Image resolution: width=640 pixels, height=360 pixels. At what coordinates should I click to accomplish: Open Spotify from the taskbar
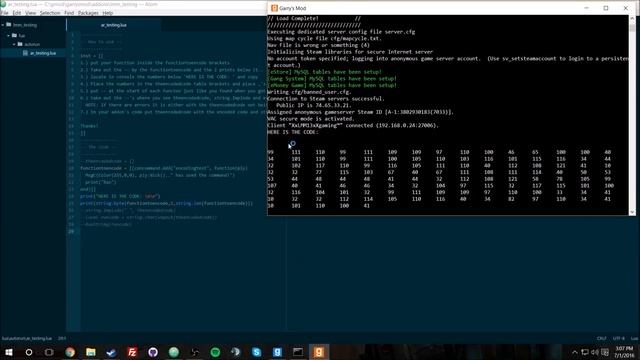point(215,352)
